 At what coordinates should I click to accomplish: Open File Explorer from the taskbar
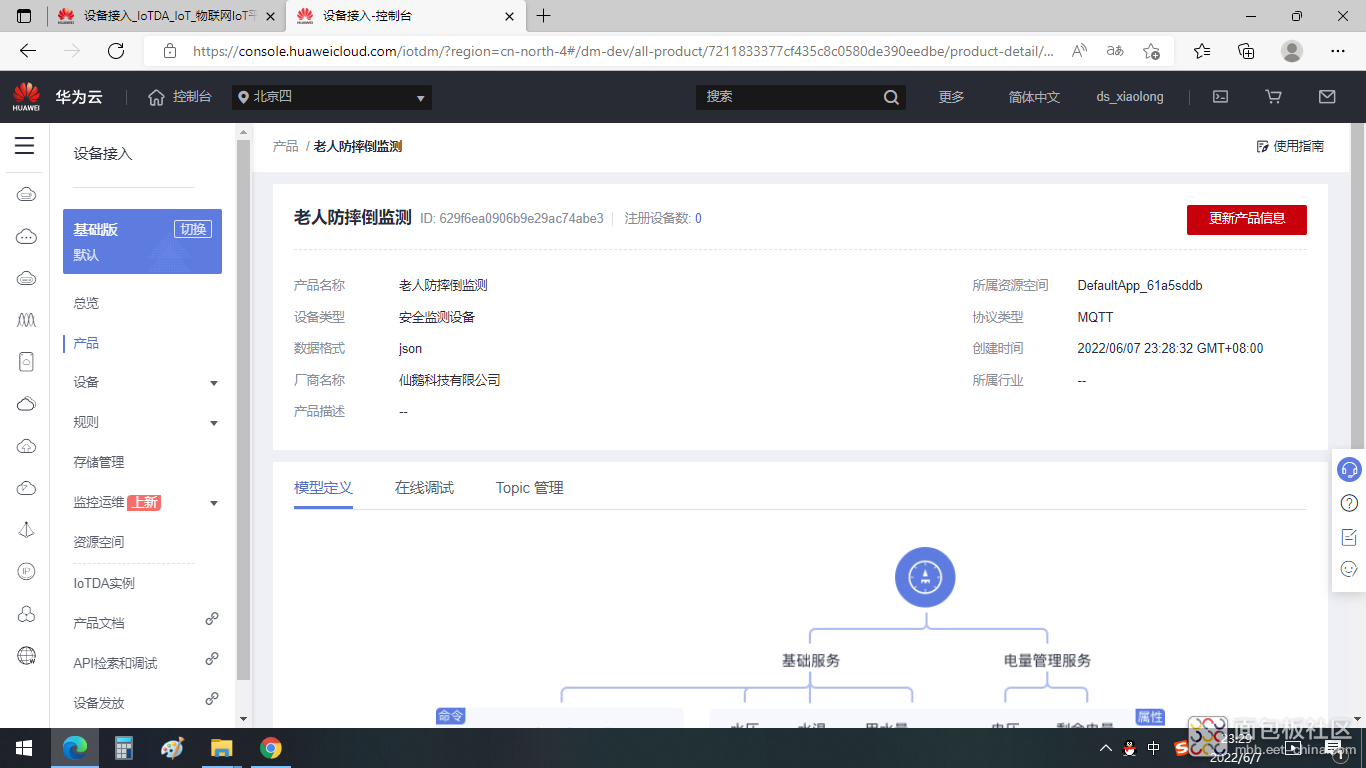tap(221, 748)
